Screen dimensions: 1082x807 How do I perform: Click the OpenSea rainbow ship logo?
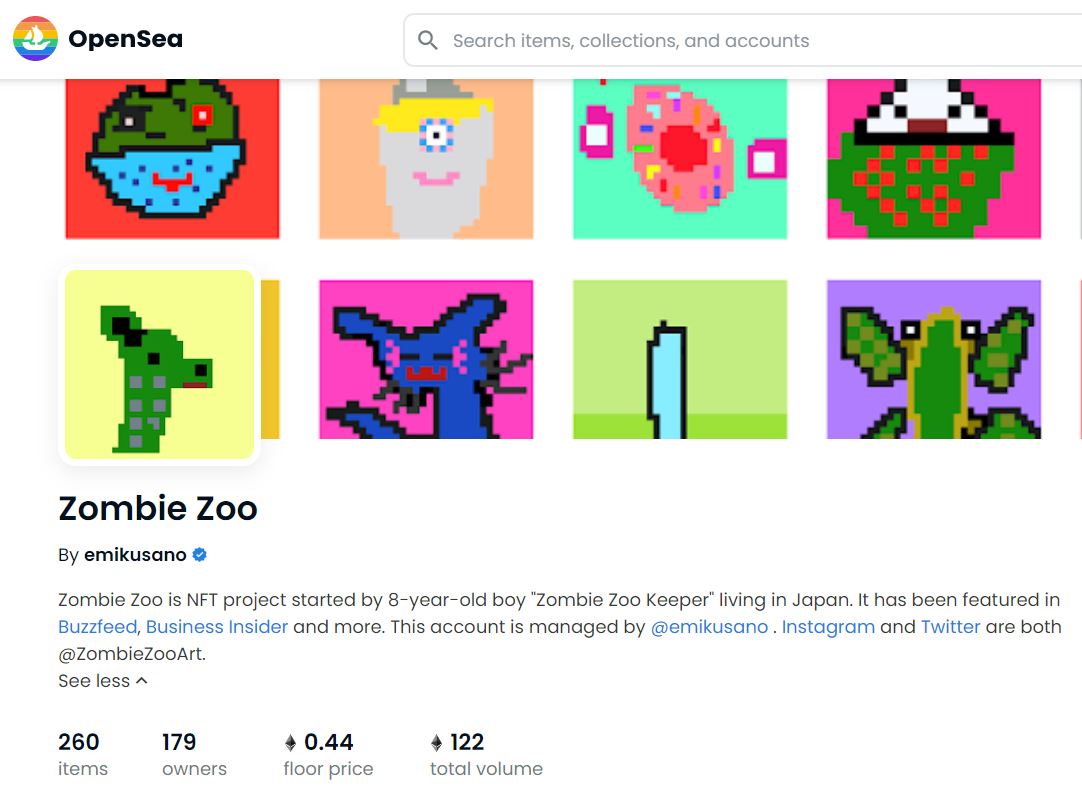[35, 39]
